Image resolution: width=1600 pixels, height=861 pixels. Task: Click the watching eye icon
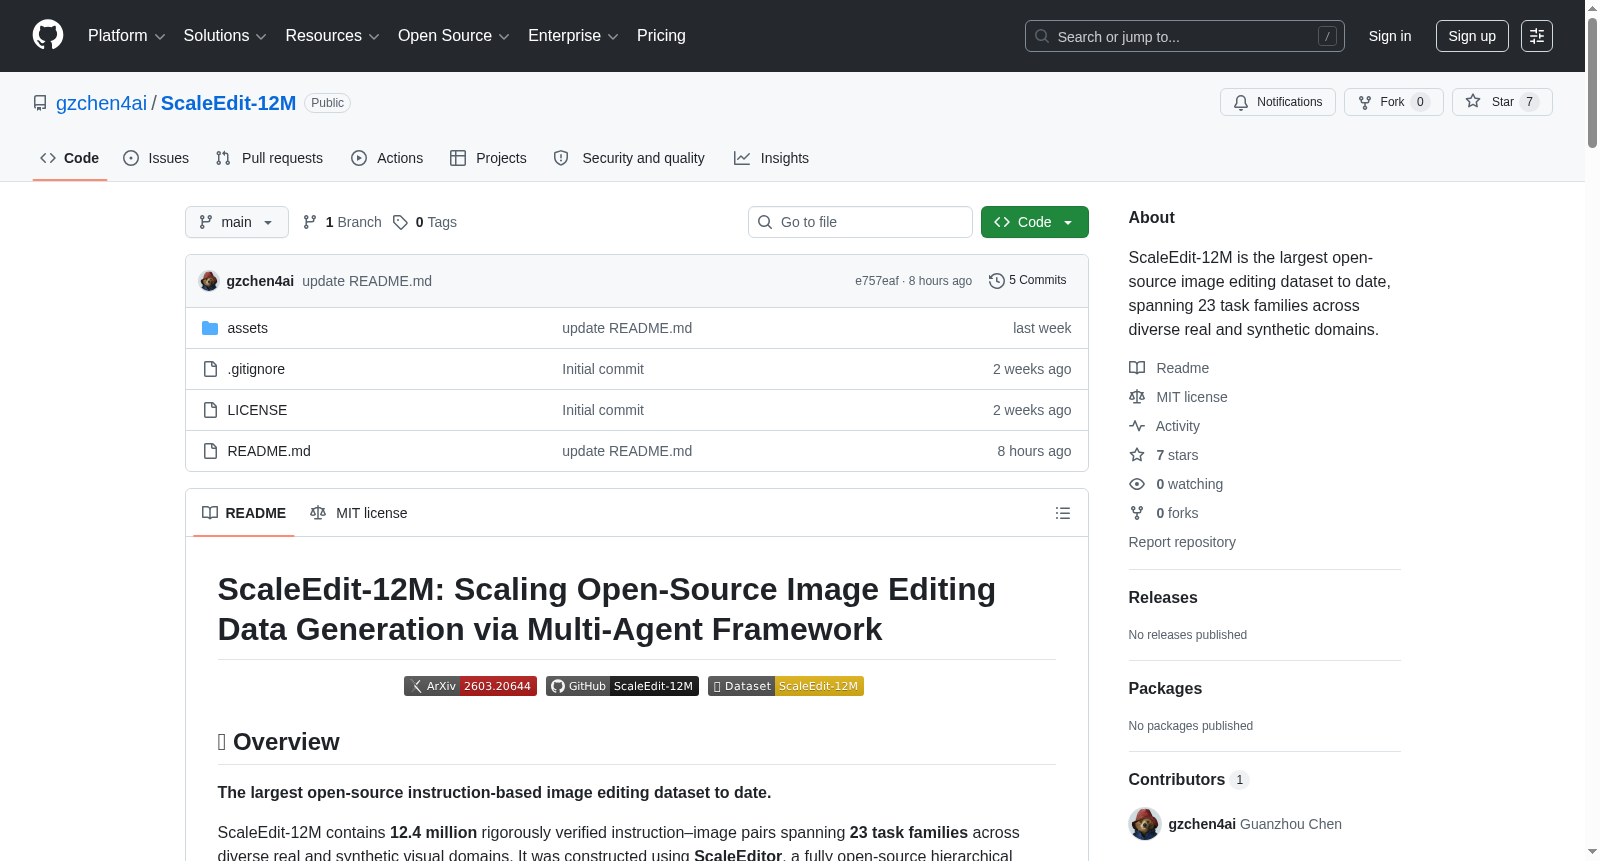[x=1137, y=484]
